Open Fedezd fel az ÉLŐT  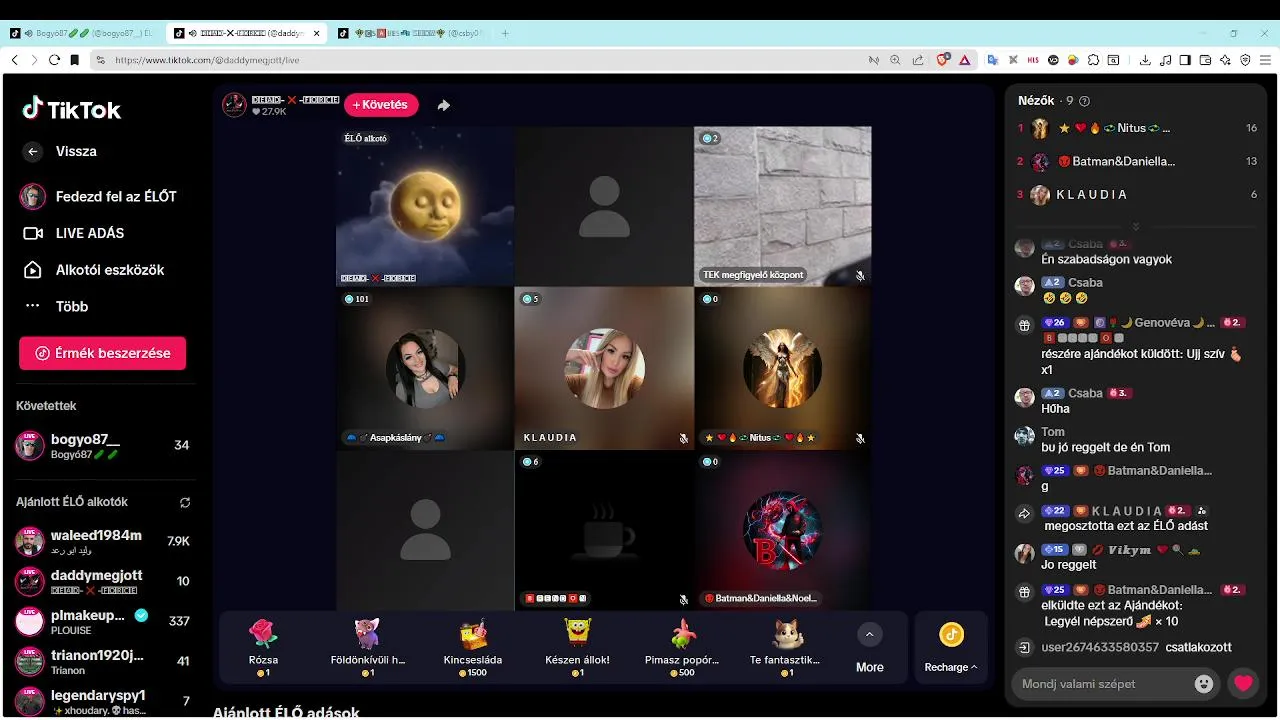coord(98,197)
